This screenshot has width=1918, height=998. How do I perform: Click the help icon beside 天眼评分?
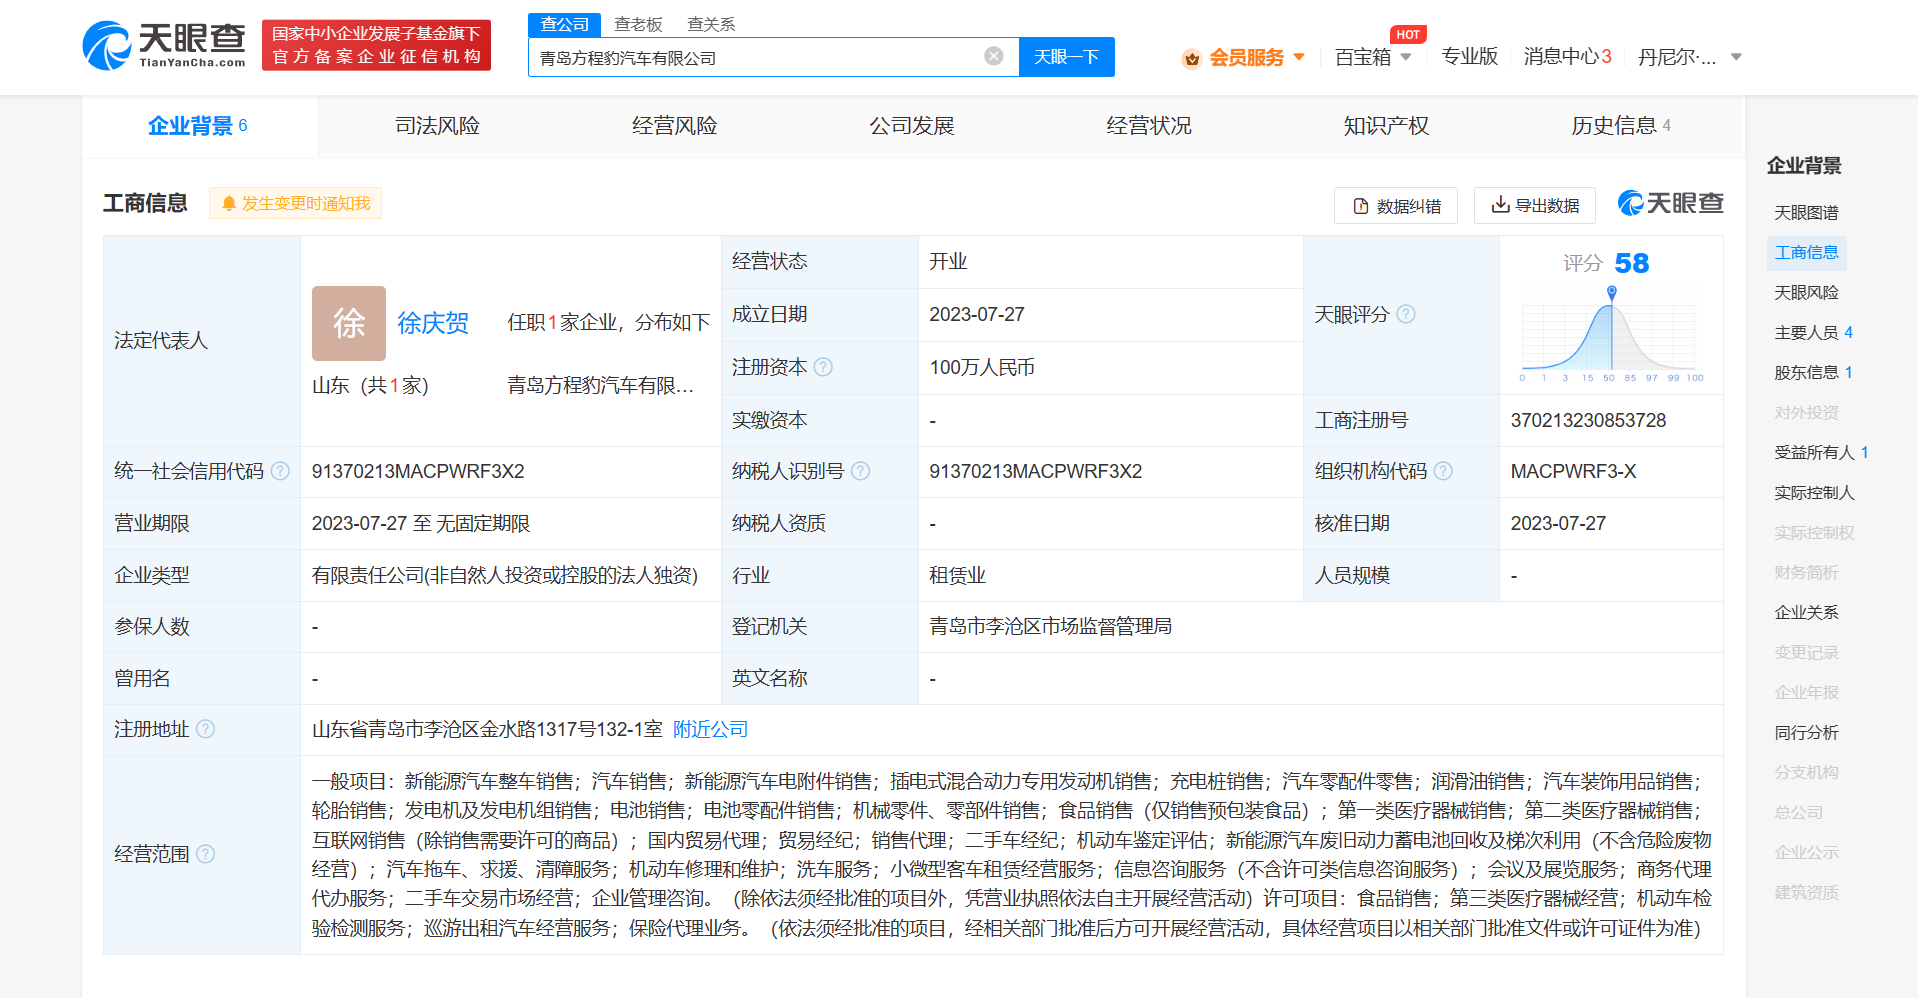click(1406, 314)
